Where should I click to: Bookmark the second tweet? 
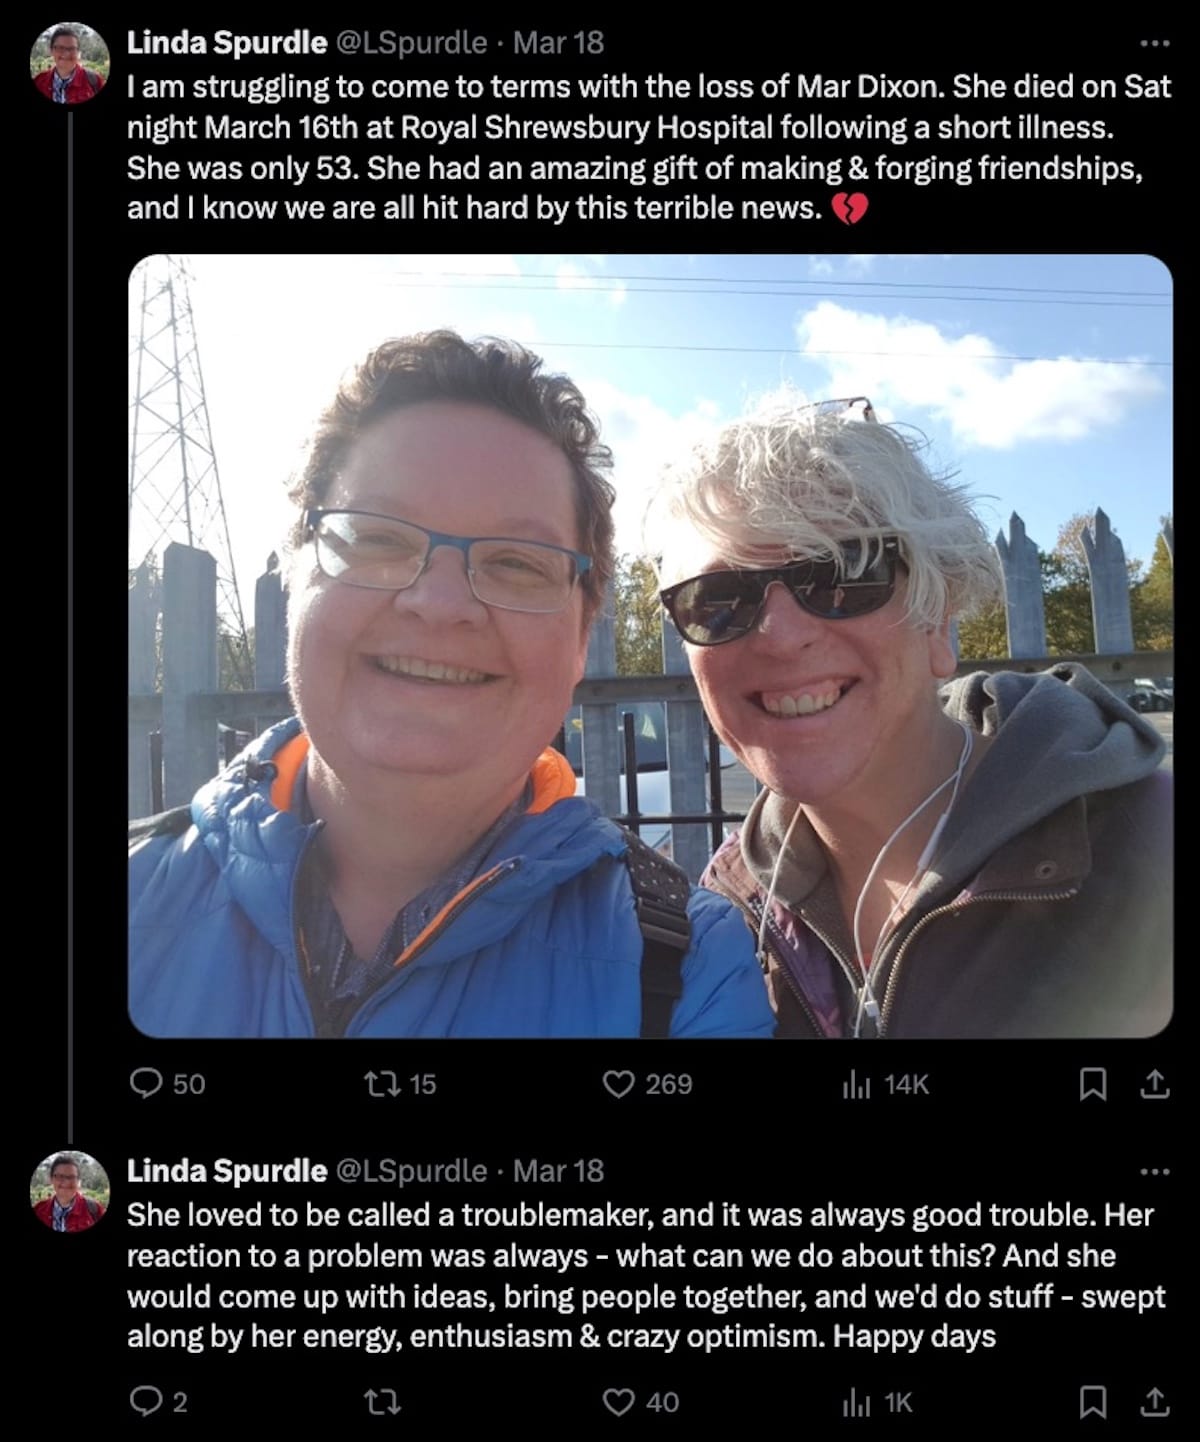(x=1093, y=1403)
